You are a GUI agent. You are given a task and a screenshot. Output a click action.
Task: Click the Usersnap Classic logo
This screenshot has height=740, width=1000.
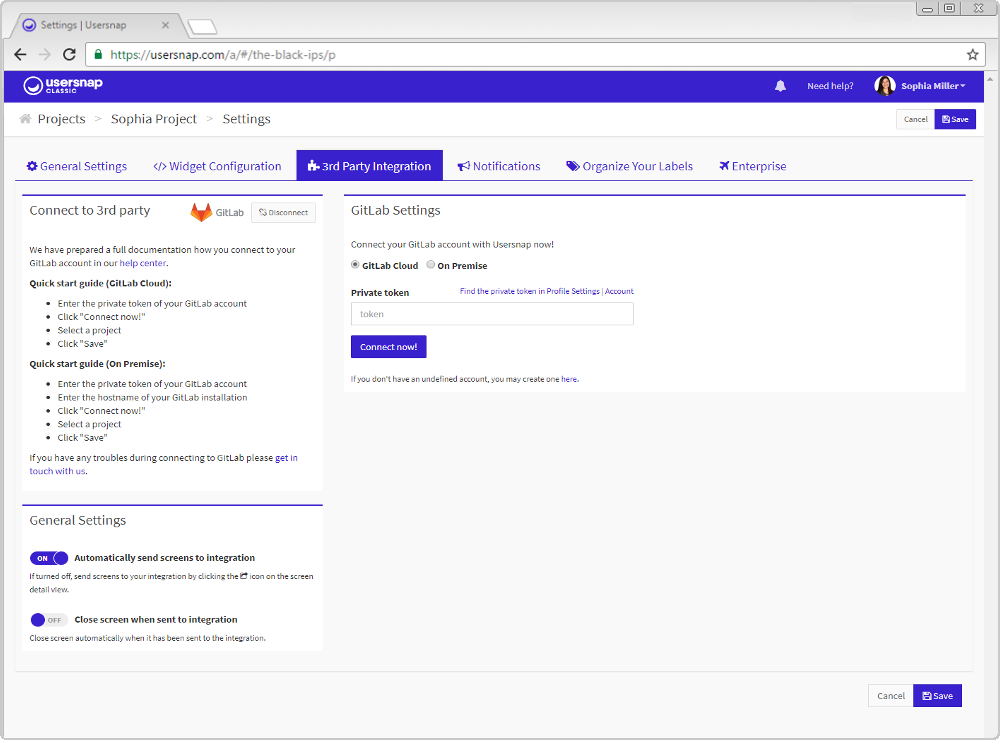62,85
